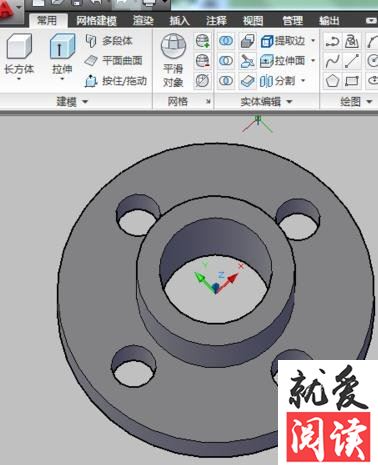This screenshot has width=378, height=465.
Task: Start the Circle draw tool
Action: (x=372, y=61)
